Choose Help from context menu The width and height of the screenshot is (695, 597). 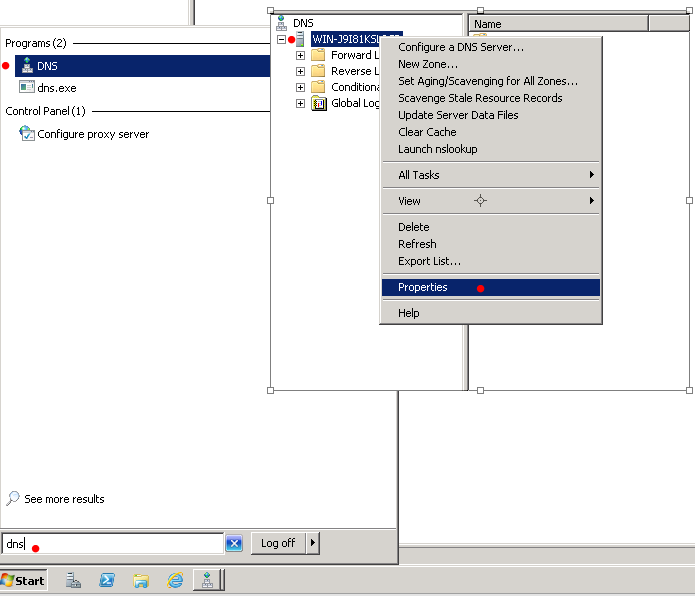tap(491, 313)
